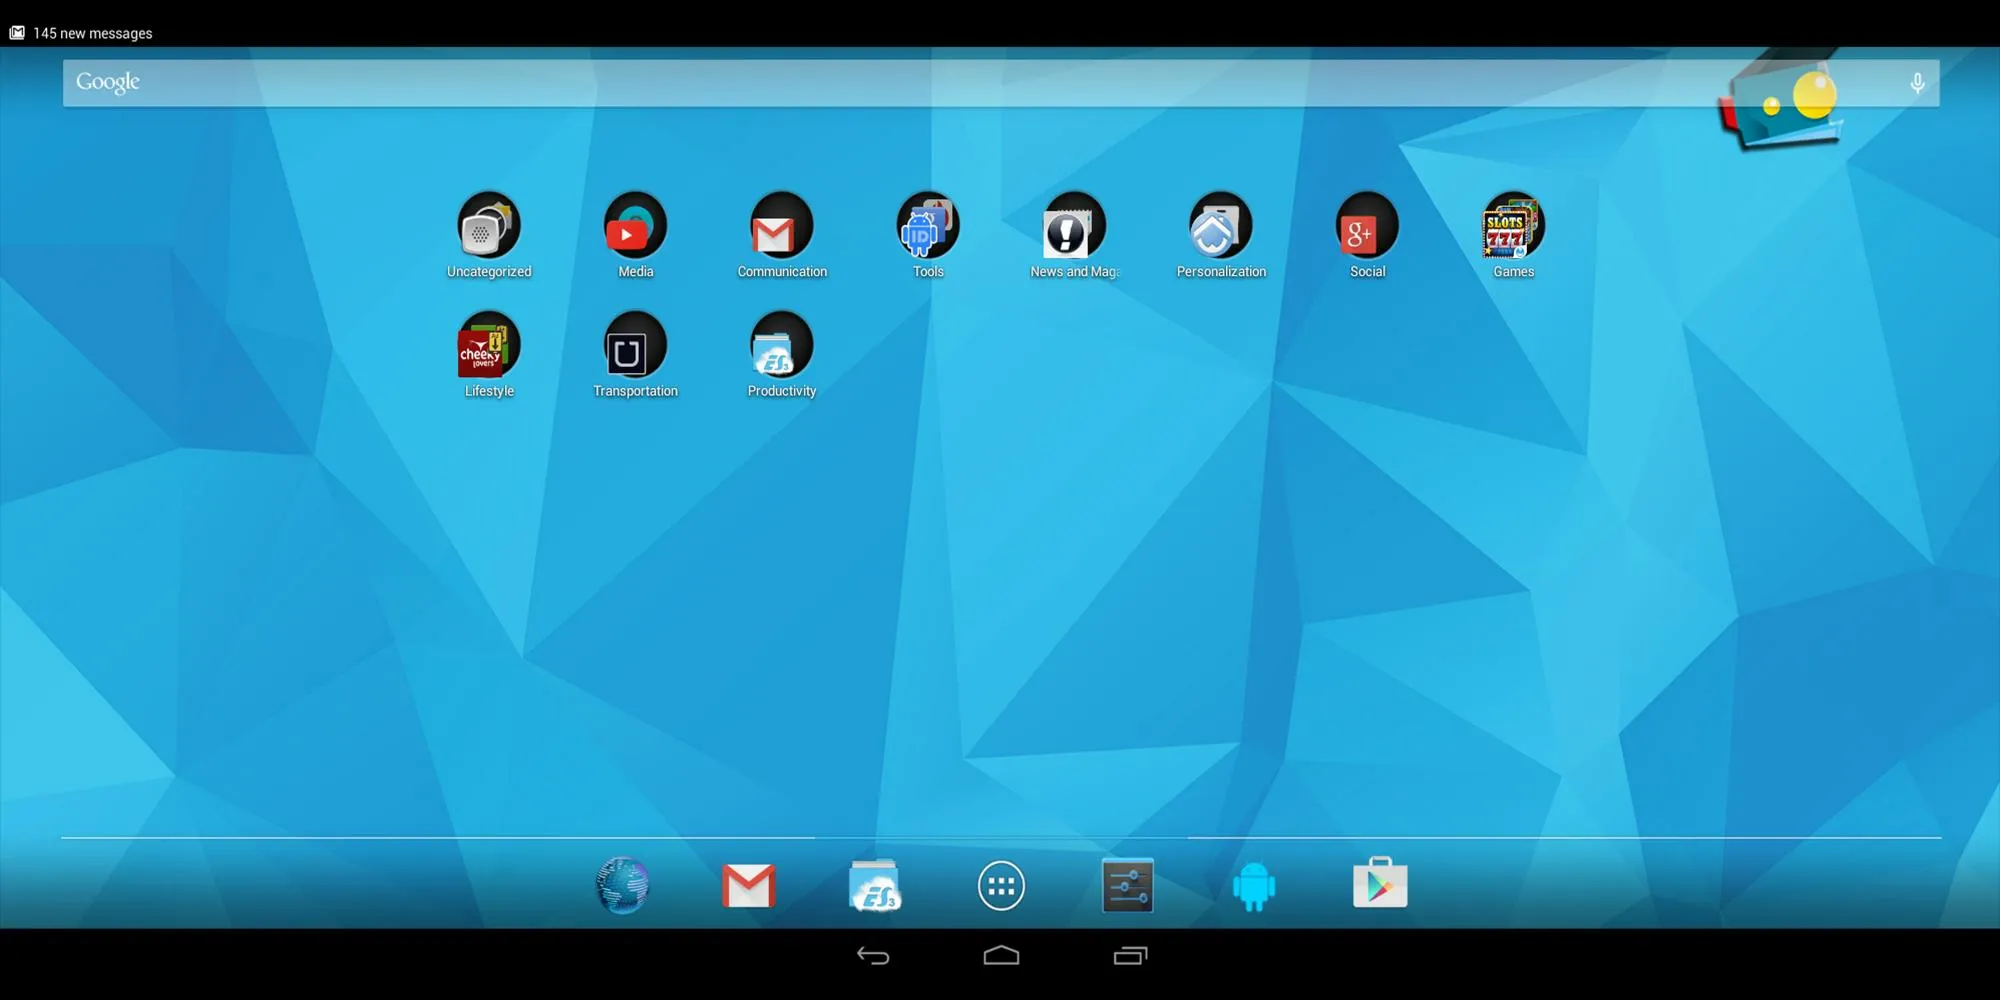The width and height of the screenshot is (2000, 1000).
Task: Launch the browser globe icon in dock
Action: pyautogui.click(x=622, y=885)
